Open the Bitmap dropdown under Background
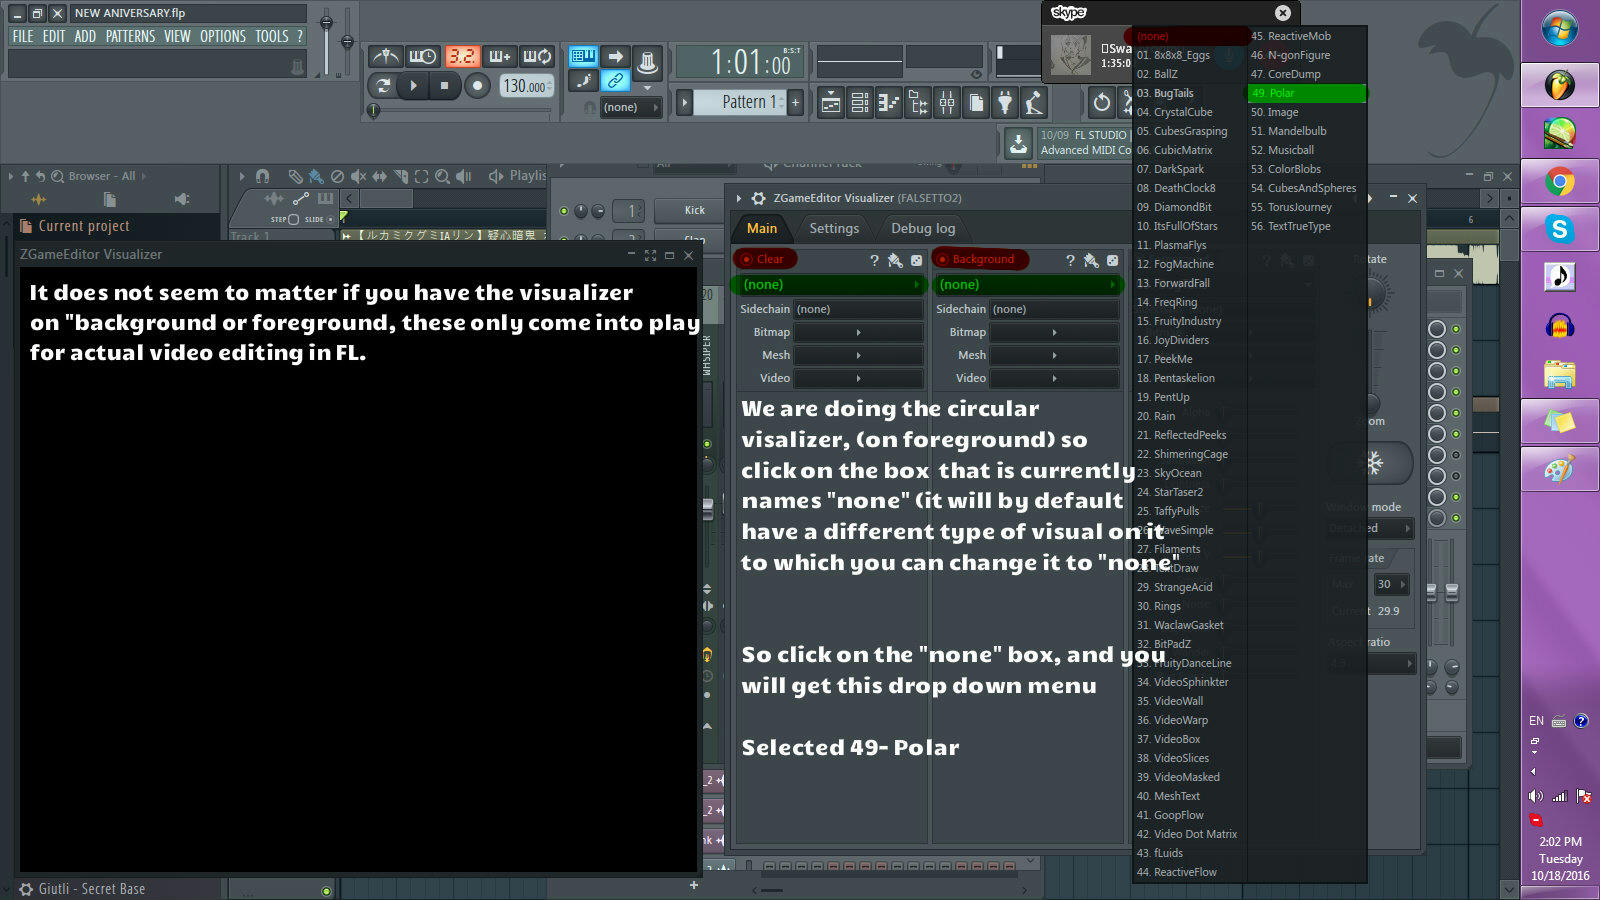Screen dimensions: 1600x900 coord(1054,331)
